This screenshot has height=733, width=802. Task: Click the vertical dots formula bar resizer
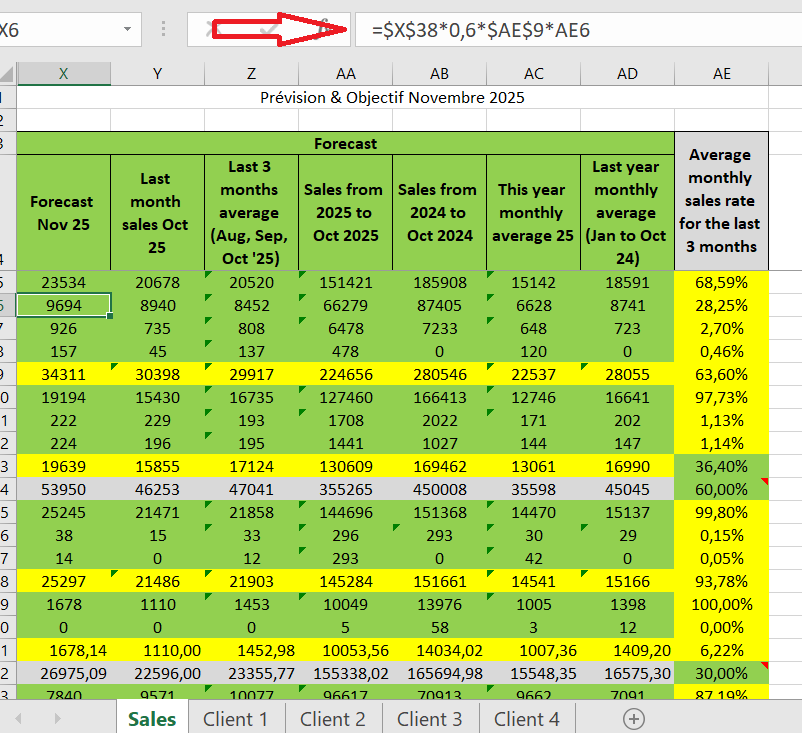(x=163, y=30)
